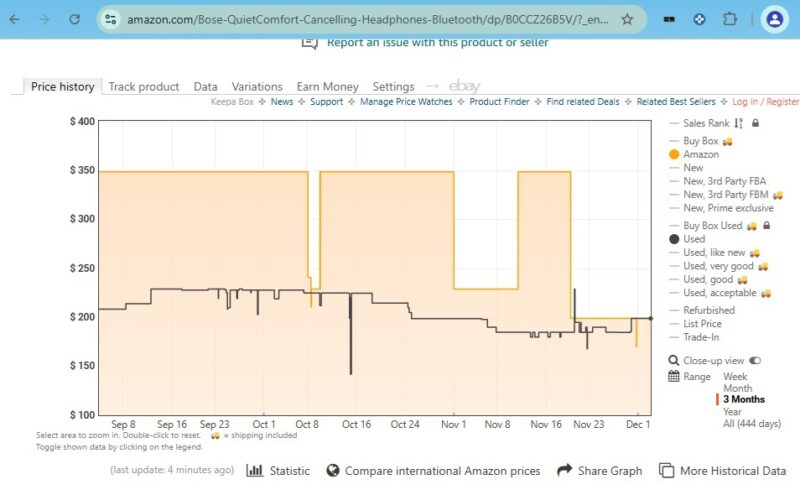Toggle Buy Box Used series
800x495 pixels.
pyautogui.click(x=713, y=226)
